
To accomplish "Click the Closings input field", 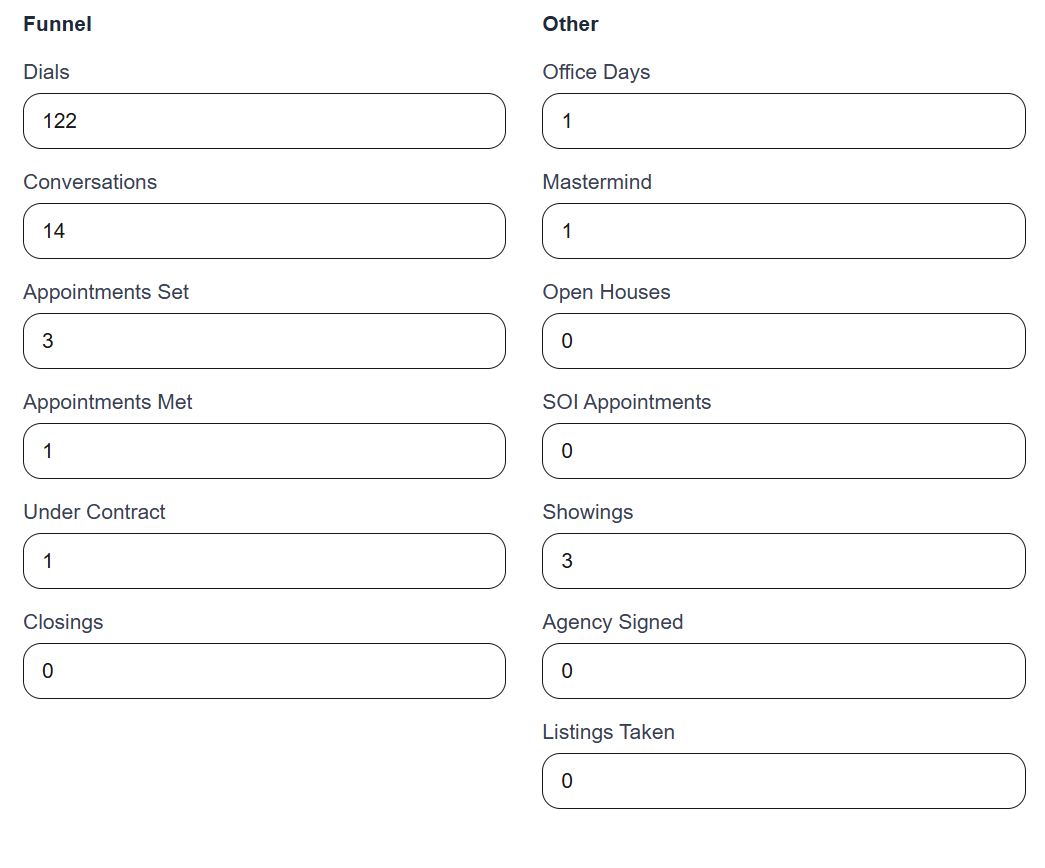I will pos(265,671).
